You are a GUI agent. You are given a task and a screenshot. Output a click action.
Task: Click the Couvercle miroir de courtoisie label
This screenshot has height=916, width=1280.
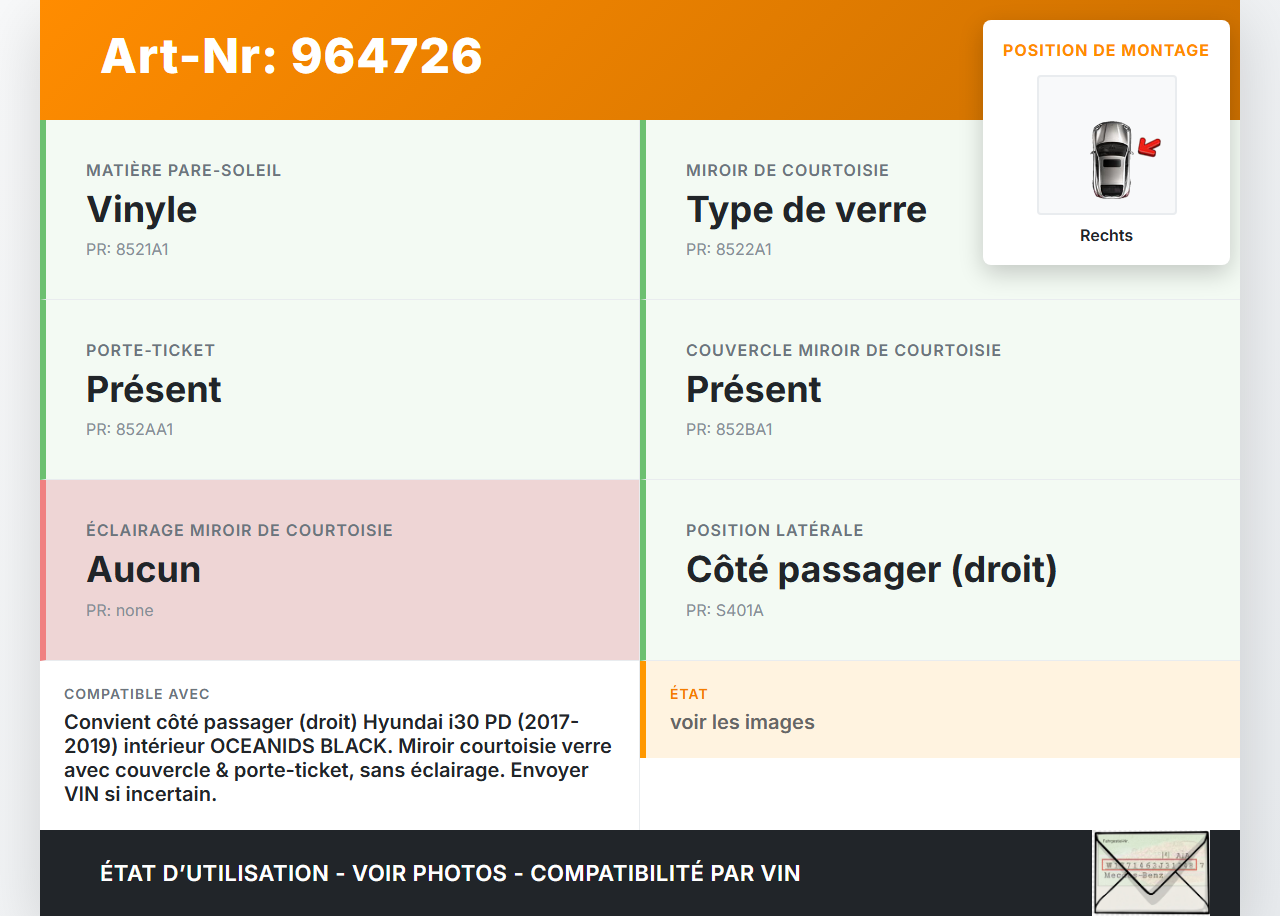coord(843,351)
